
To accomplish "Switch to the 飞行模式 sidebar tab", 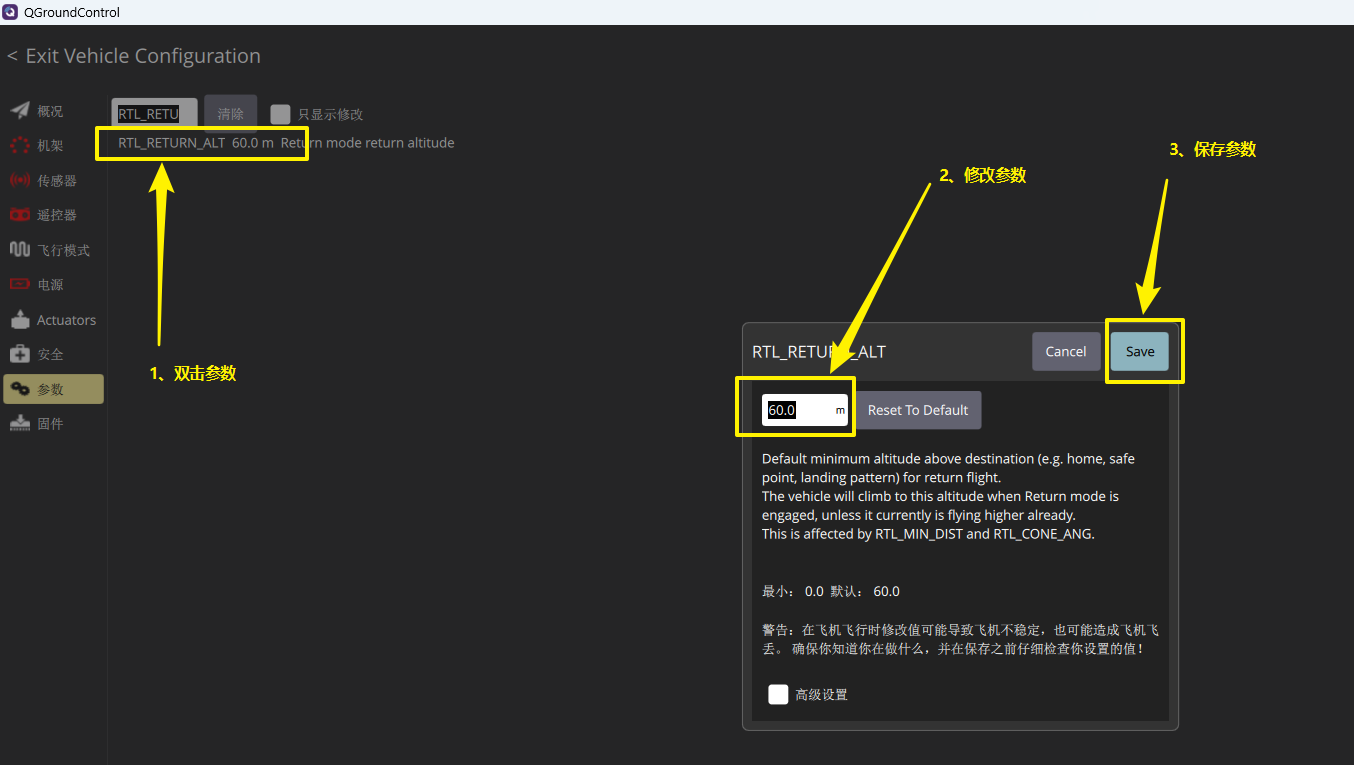I will 53,250.
